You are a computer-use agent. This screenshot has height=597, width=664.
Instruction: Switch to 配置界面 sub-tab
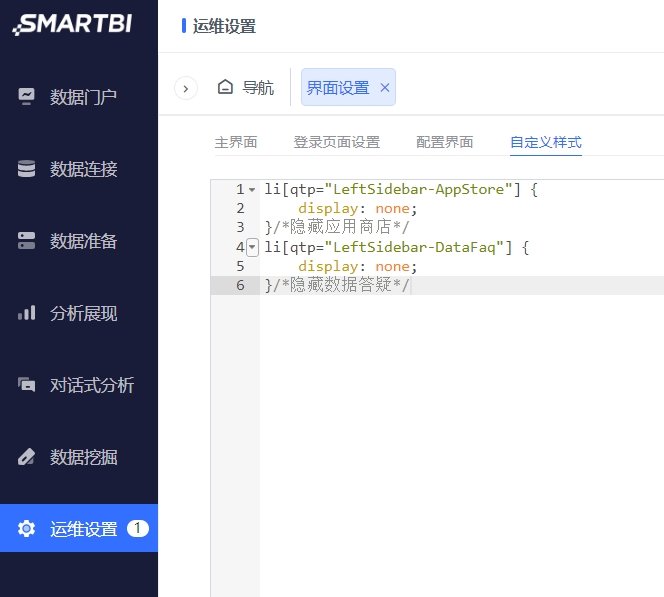445,142
